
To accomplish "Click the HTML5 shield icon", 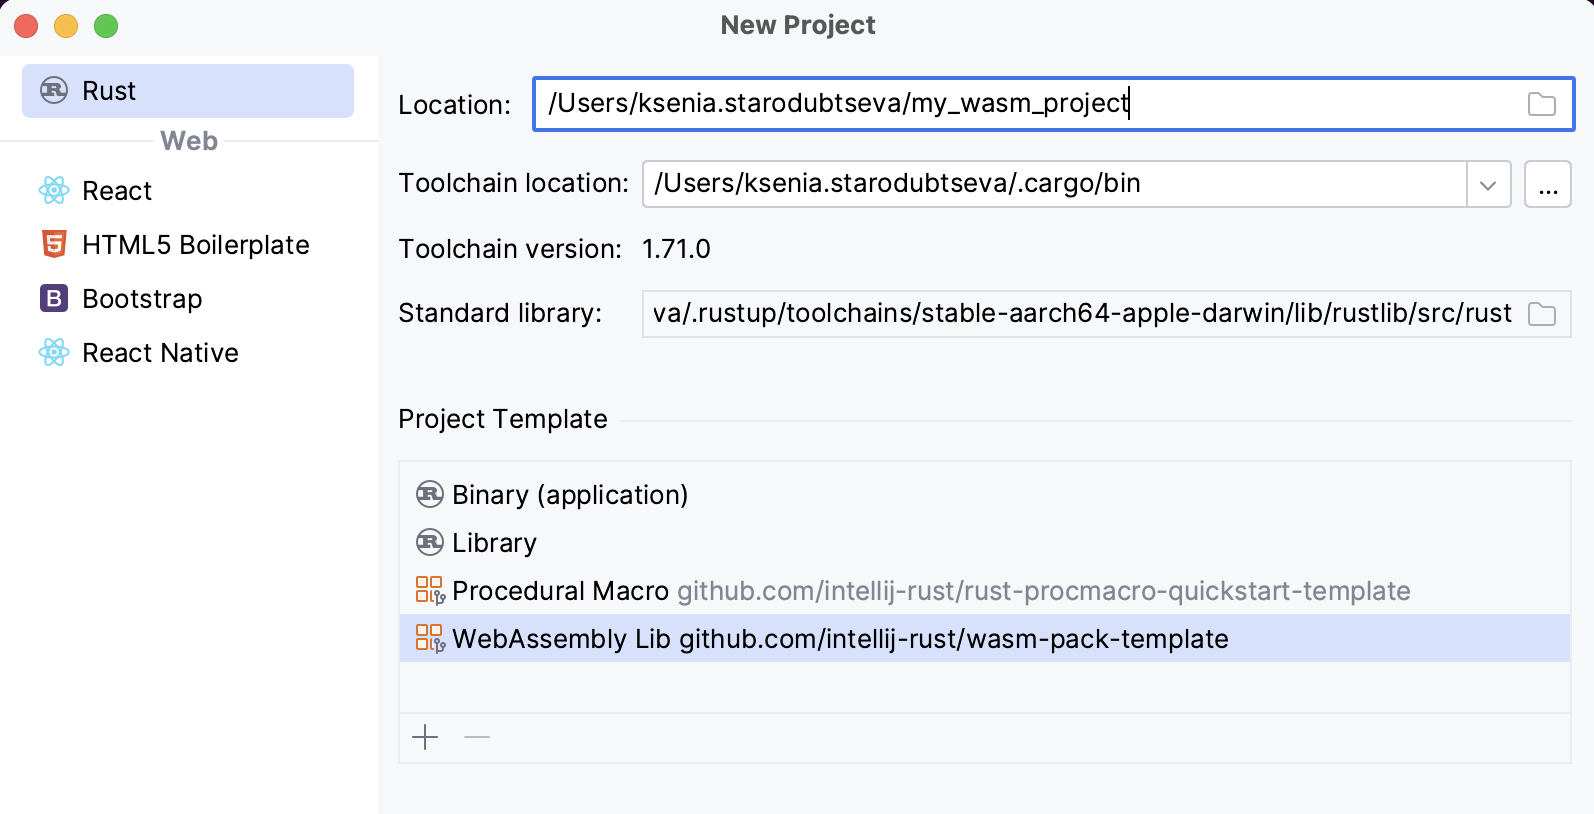I will pos(54,244).
